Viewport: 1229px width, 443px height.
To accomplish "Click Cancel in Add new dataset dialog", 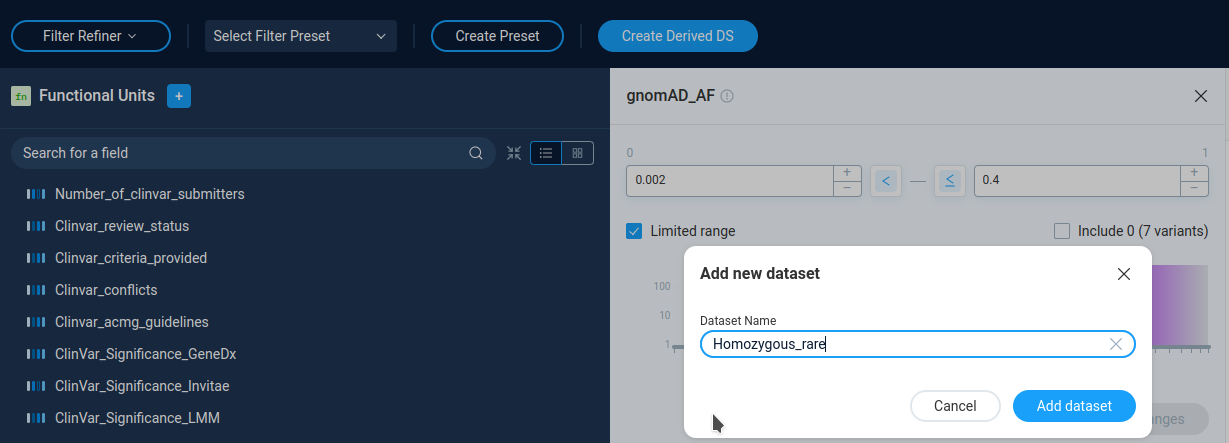I will coord(955,406).
